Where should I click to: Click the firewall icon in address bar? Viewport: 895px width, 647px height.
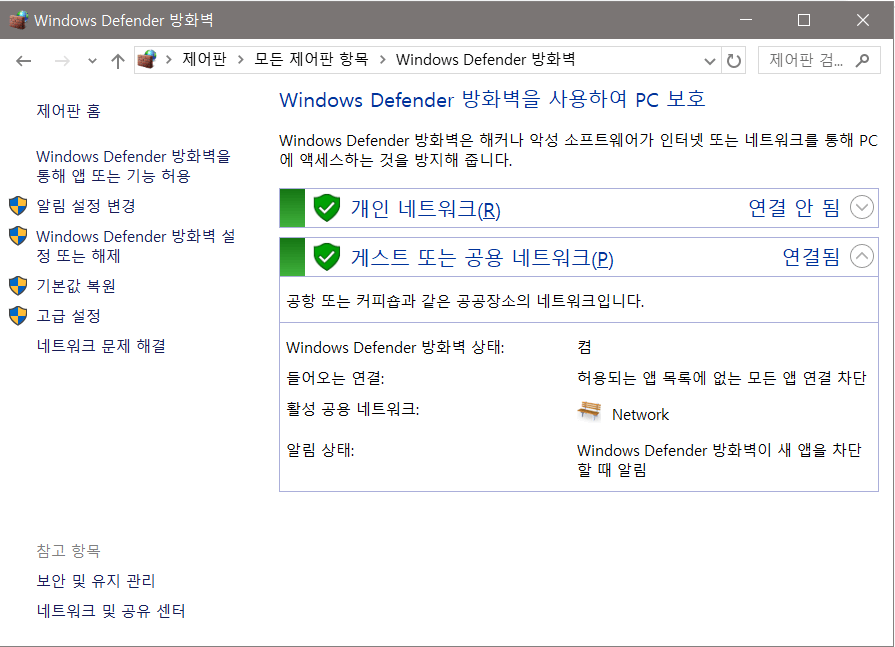click(147, 59)
